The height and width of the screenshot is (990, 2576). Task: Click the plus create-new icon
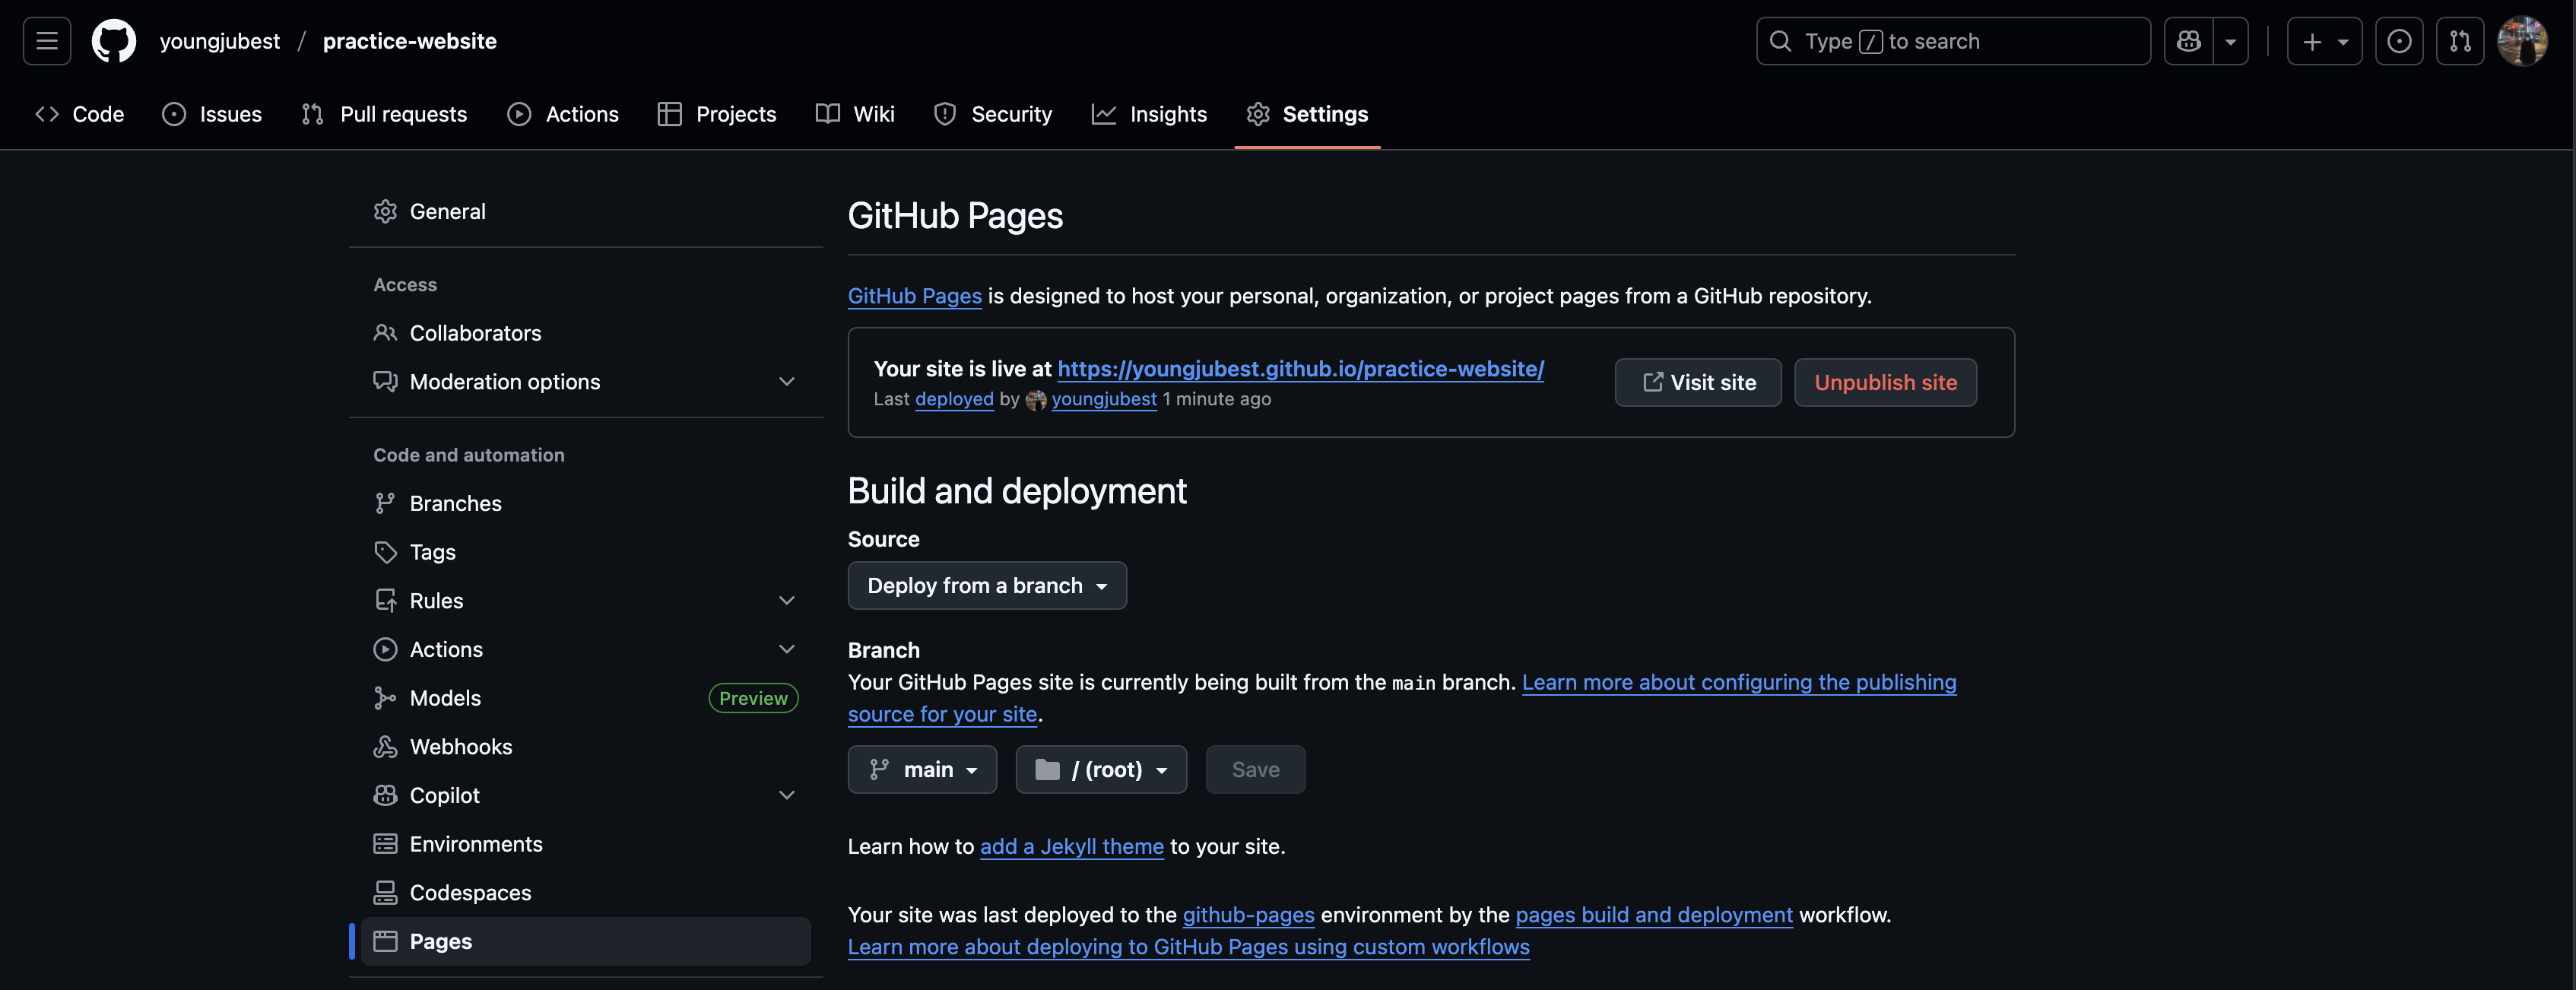(2312, 41)
